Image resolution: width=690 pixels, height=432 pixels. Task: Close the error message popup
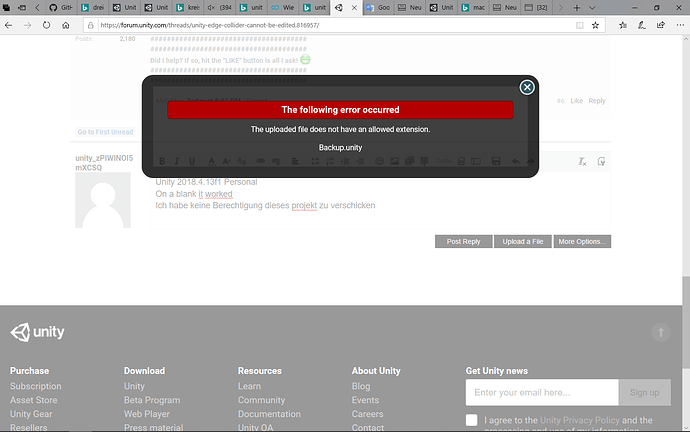tap(527, 87)
